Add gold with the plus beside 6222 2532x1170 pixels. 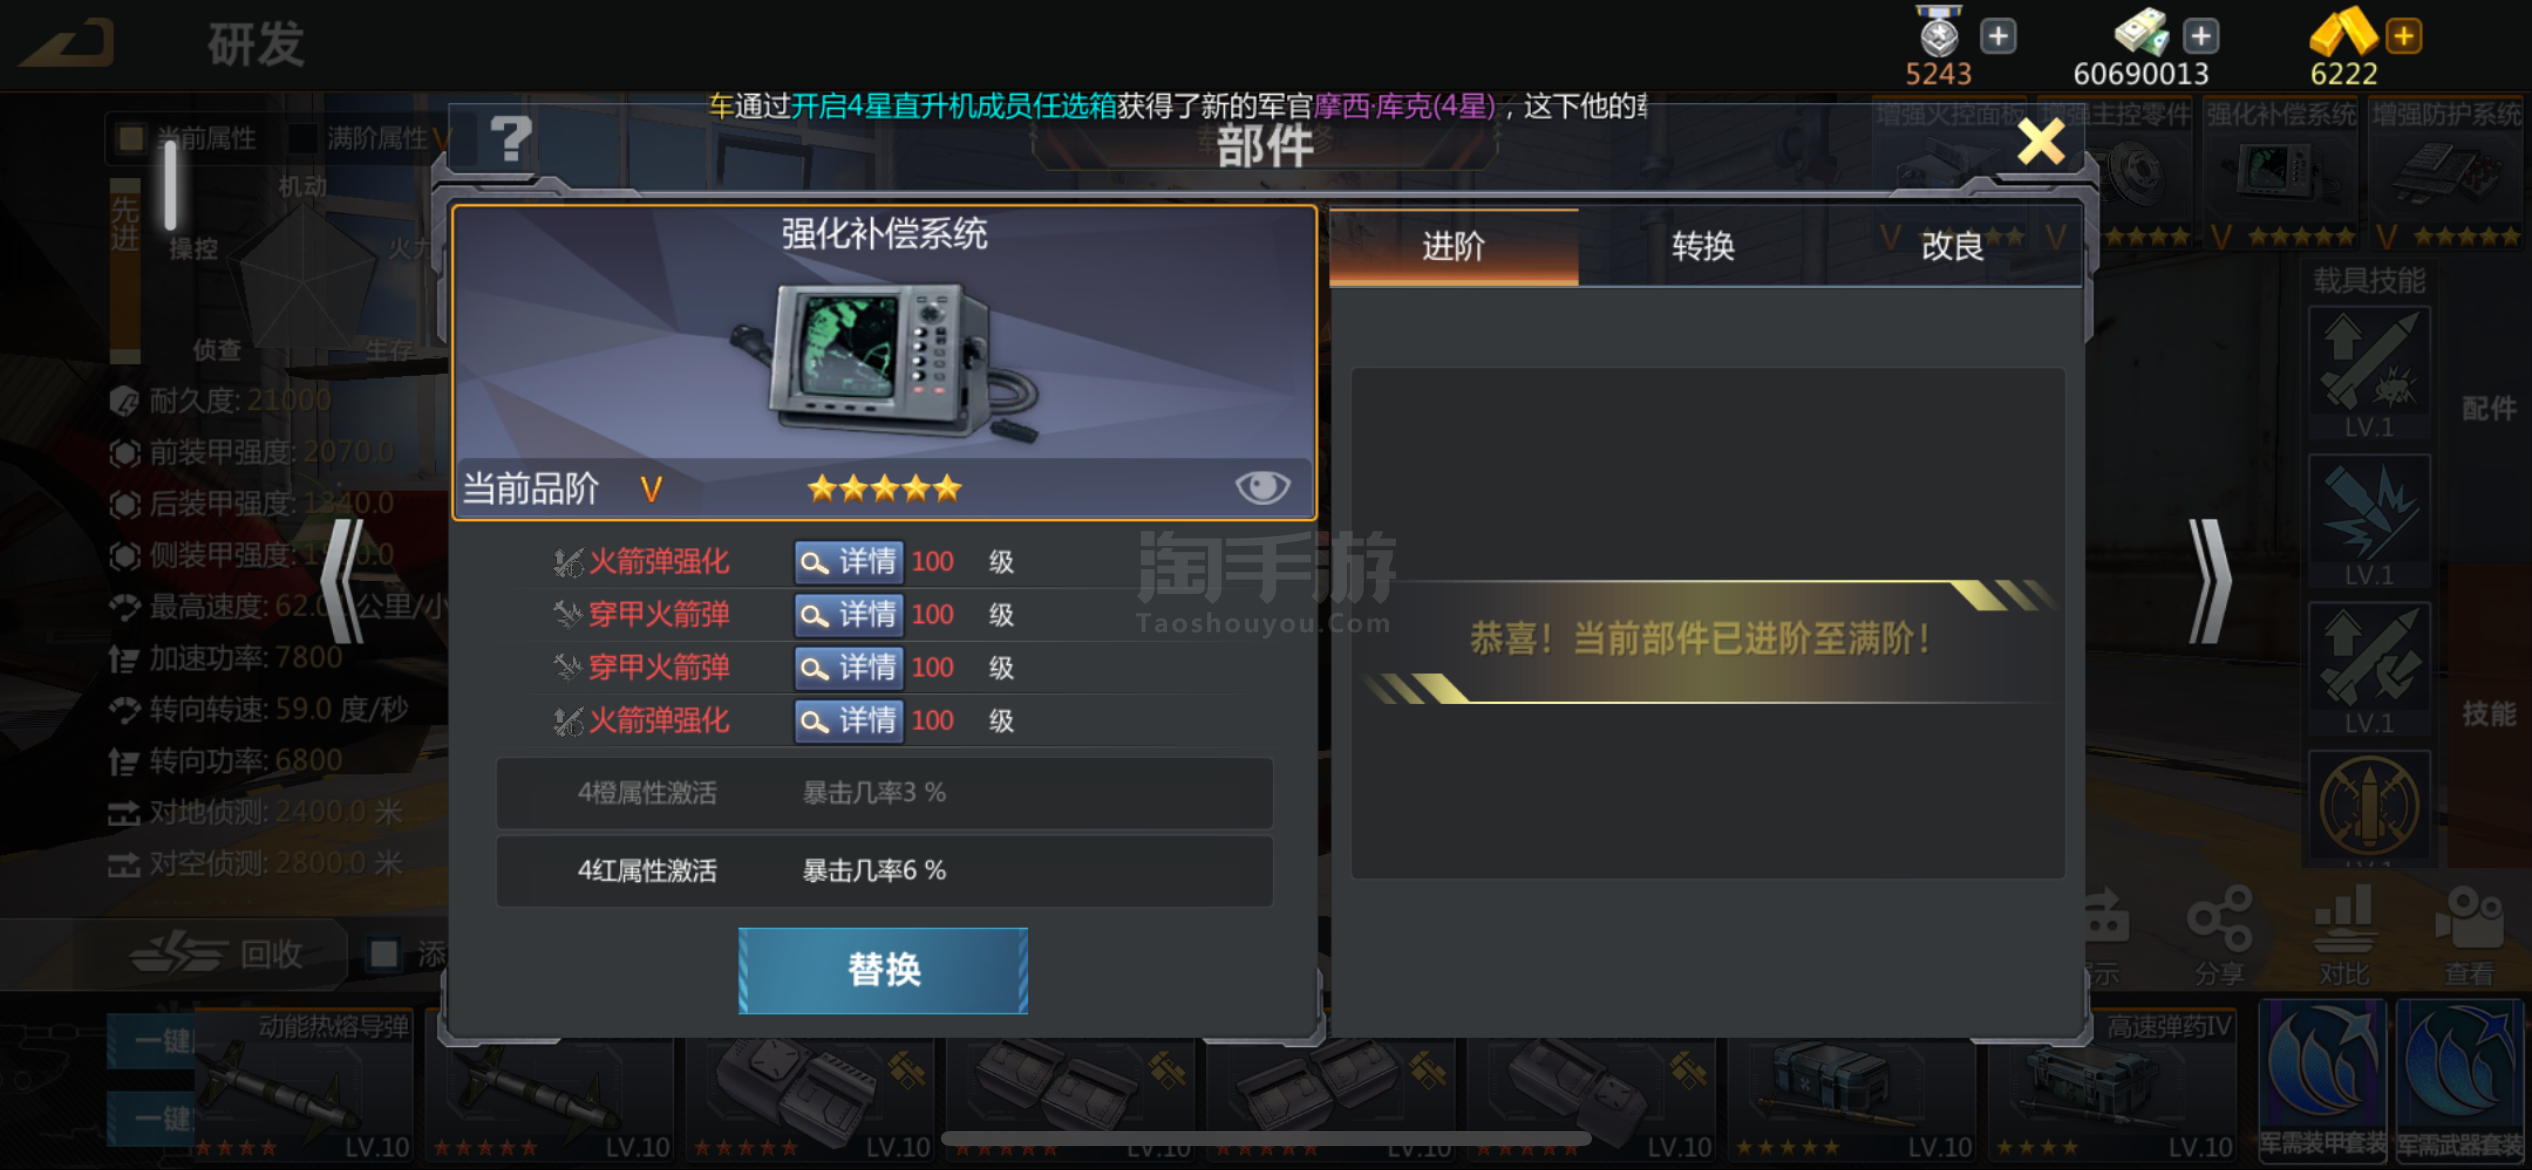(2404, 37)
